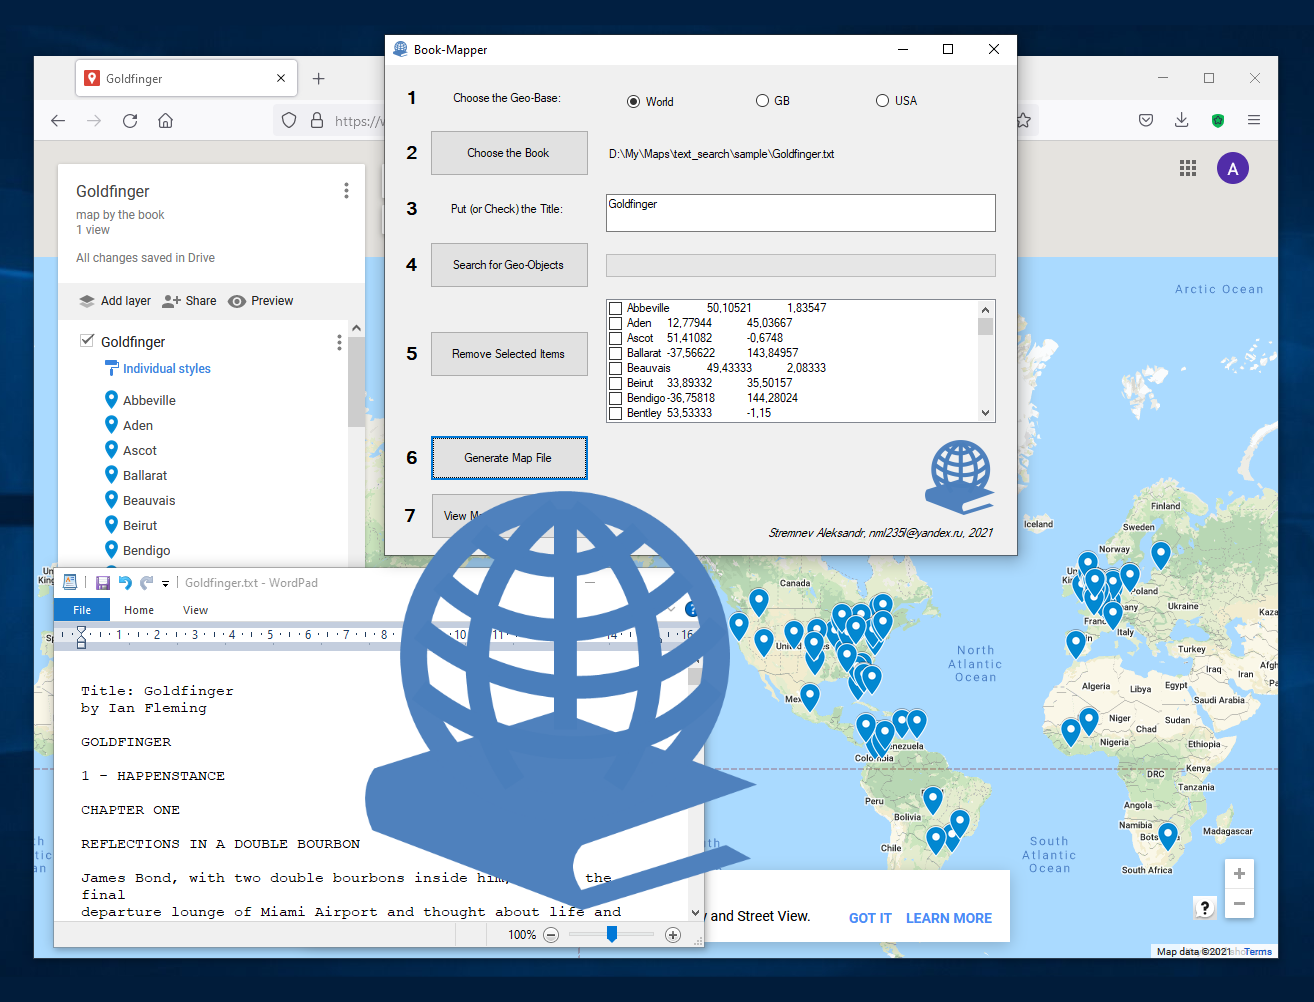Click the Abbeville pin in layer list
Viewport: 1314px width, 1002px height.
(111, 399)
